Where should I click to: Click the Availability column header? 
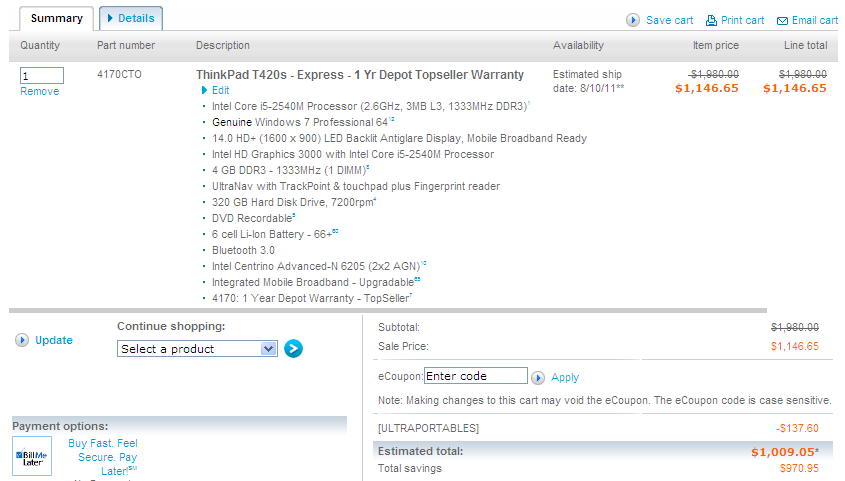click(x=578, y=46)
